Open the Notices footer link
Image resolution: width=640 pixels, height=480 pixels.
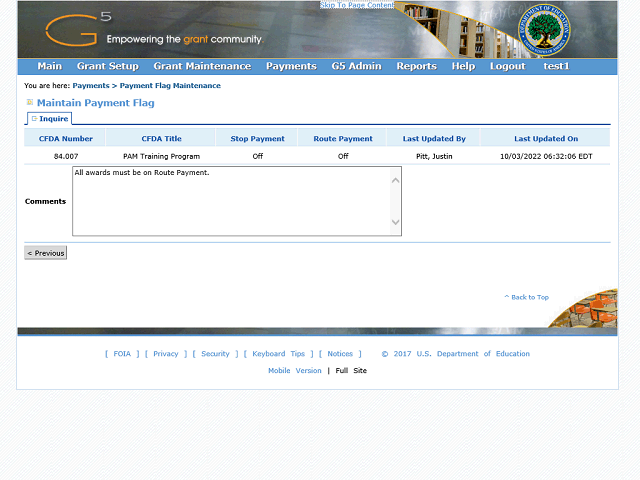340,354
